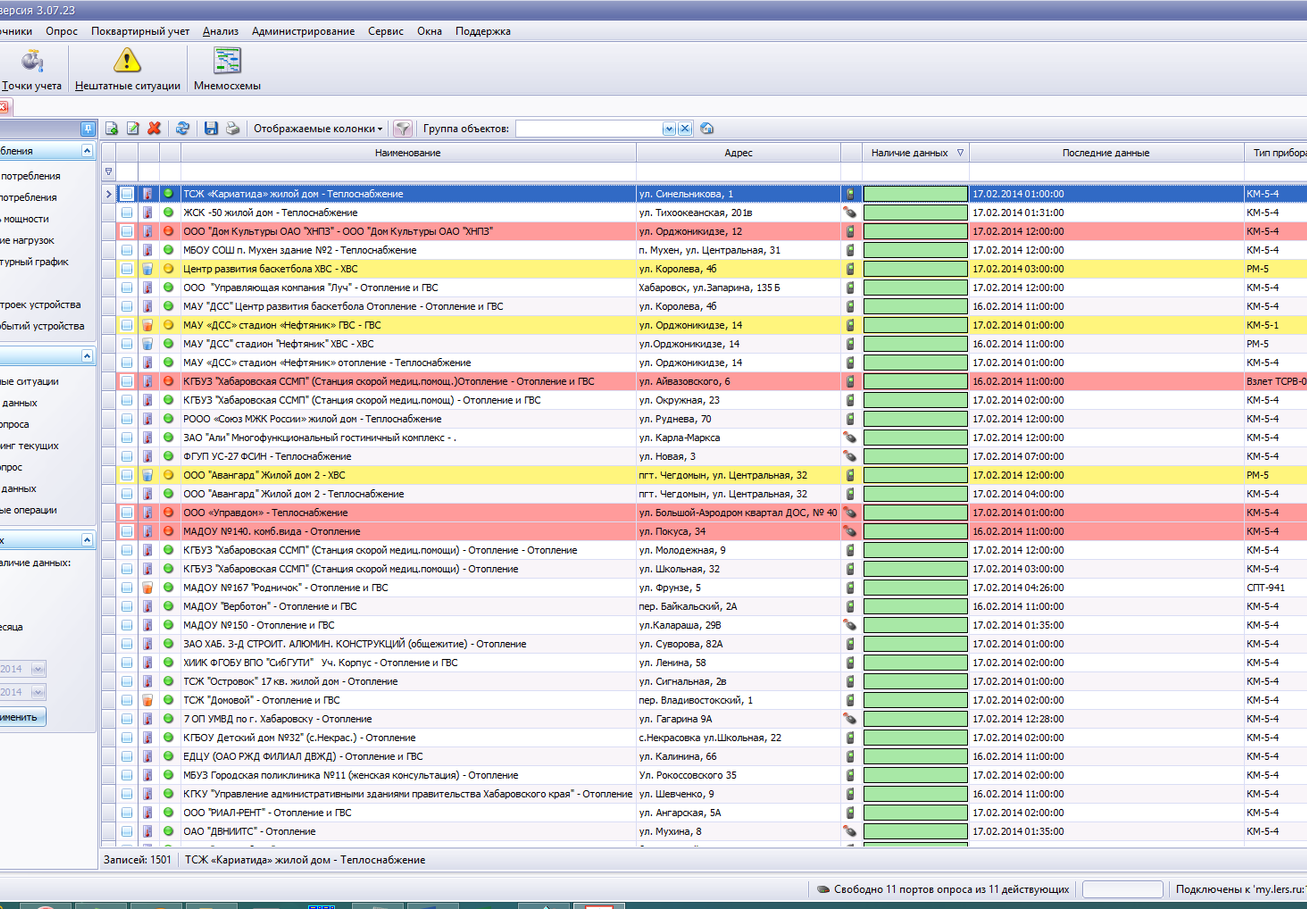Viewport: 1307px width, 909px height.
Task: Sort by the Последние данные column header
Action: 1106,153
